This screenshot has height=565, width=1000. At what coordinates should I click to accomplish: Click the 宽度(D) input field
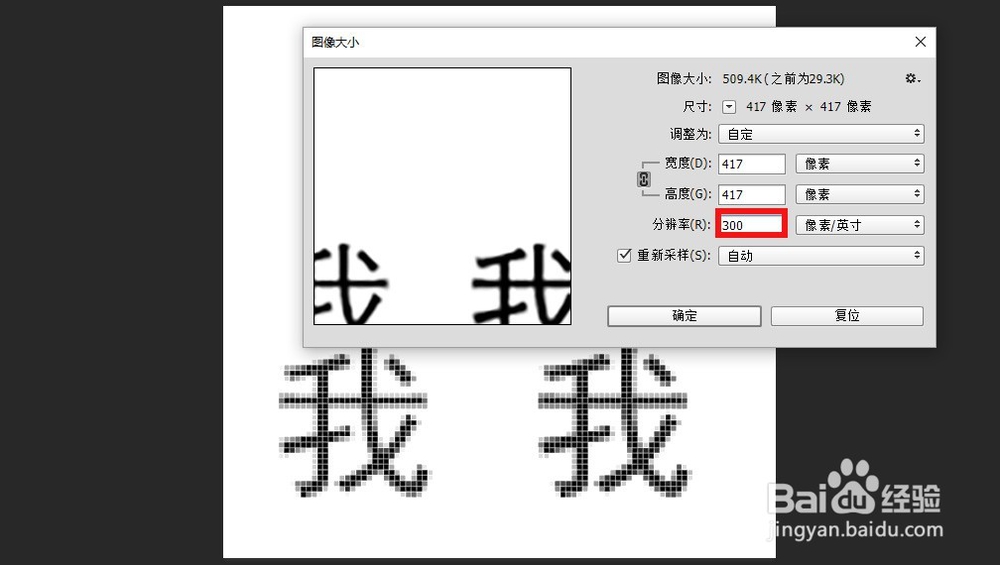coord(752,164)
